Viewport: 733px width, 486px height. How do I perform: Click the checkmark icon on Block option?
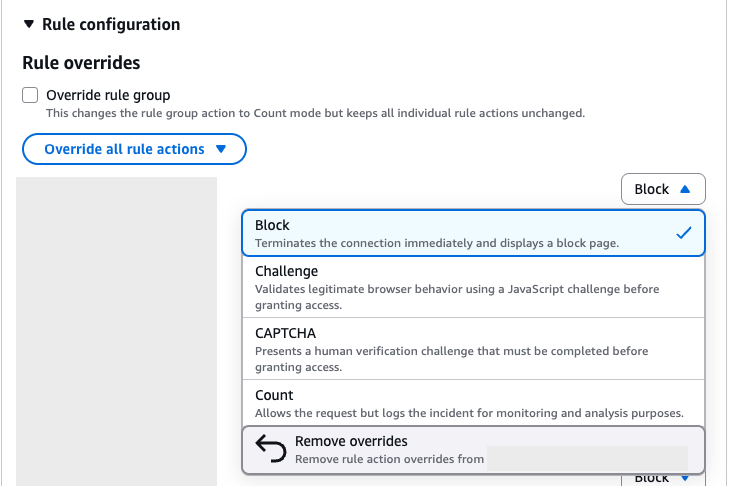(684, 233)
